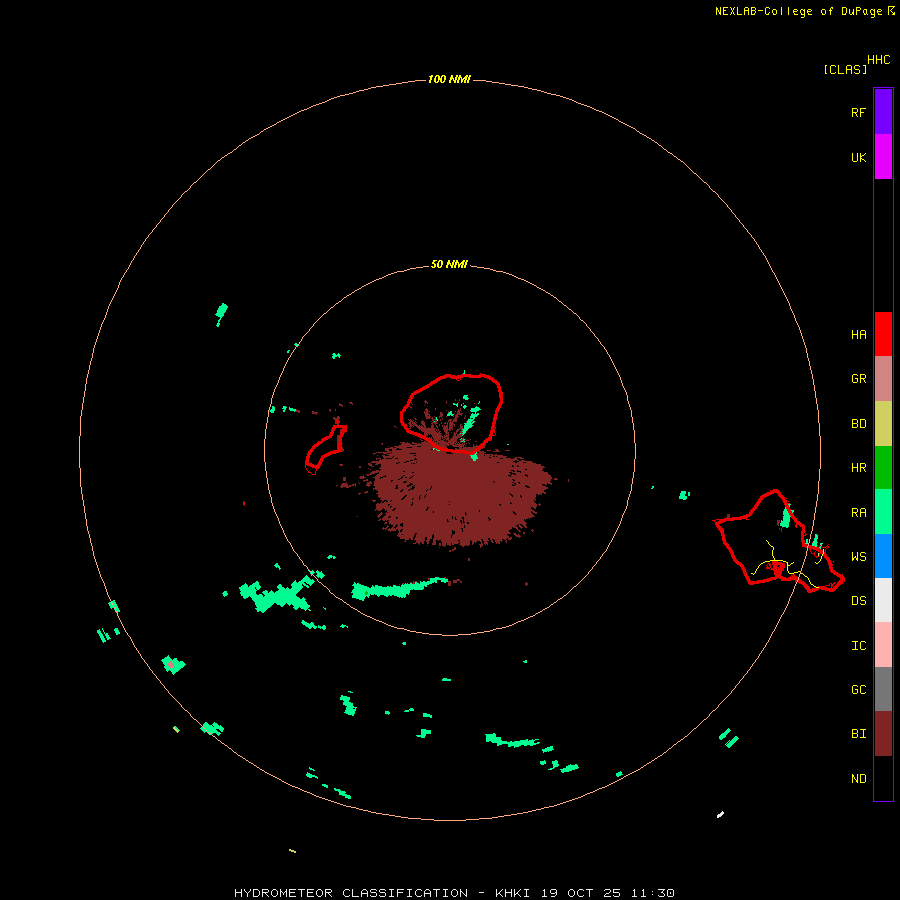Click the UK magenta legend swatch
The width and height of the screenshot is (900, 900).
883,157
